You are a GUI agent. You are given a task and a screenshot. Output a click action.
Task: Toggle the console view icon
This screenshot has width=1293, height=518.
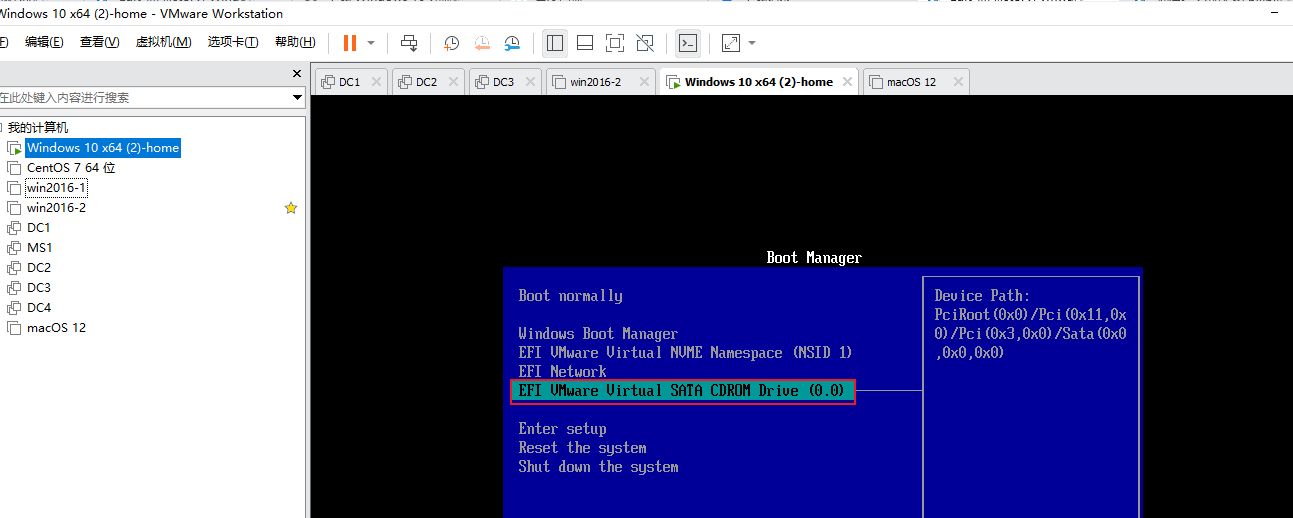click(x=688, y=43)
